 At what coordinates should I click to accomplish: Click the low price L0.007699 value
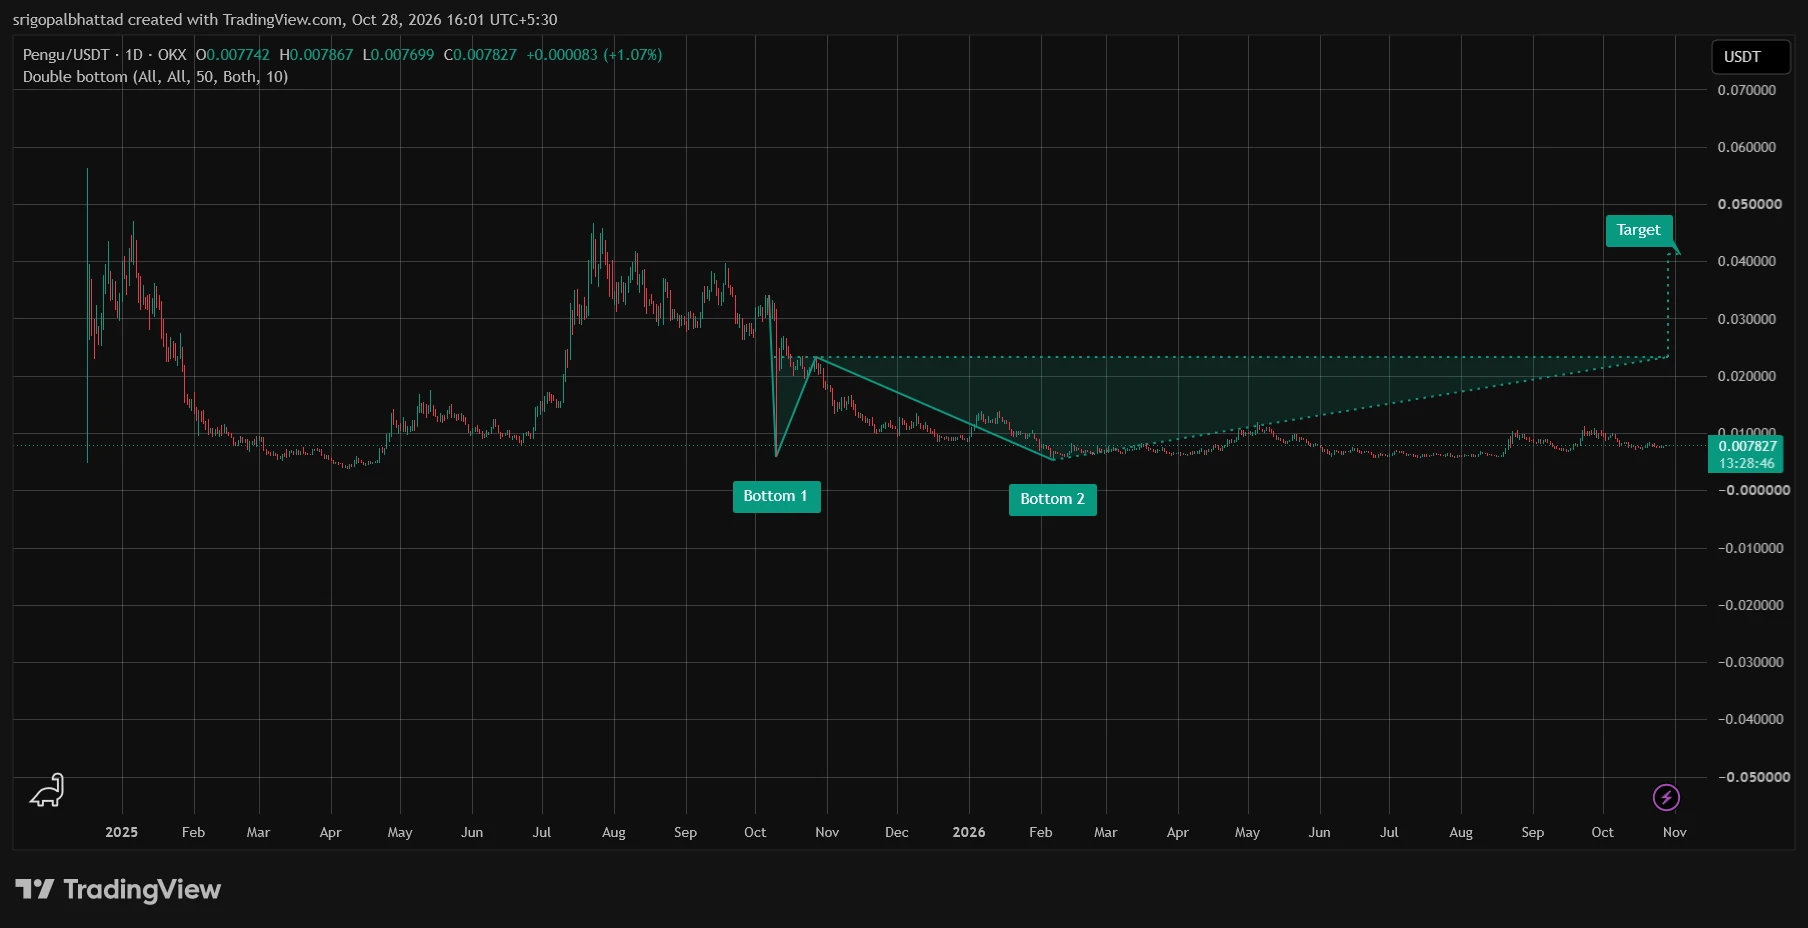click(398, 55)
